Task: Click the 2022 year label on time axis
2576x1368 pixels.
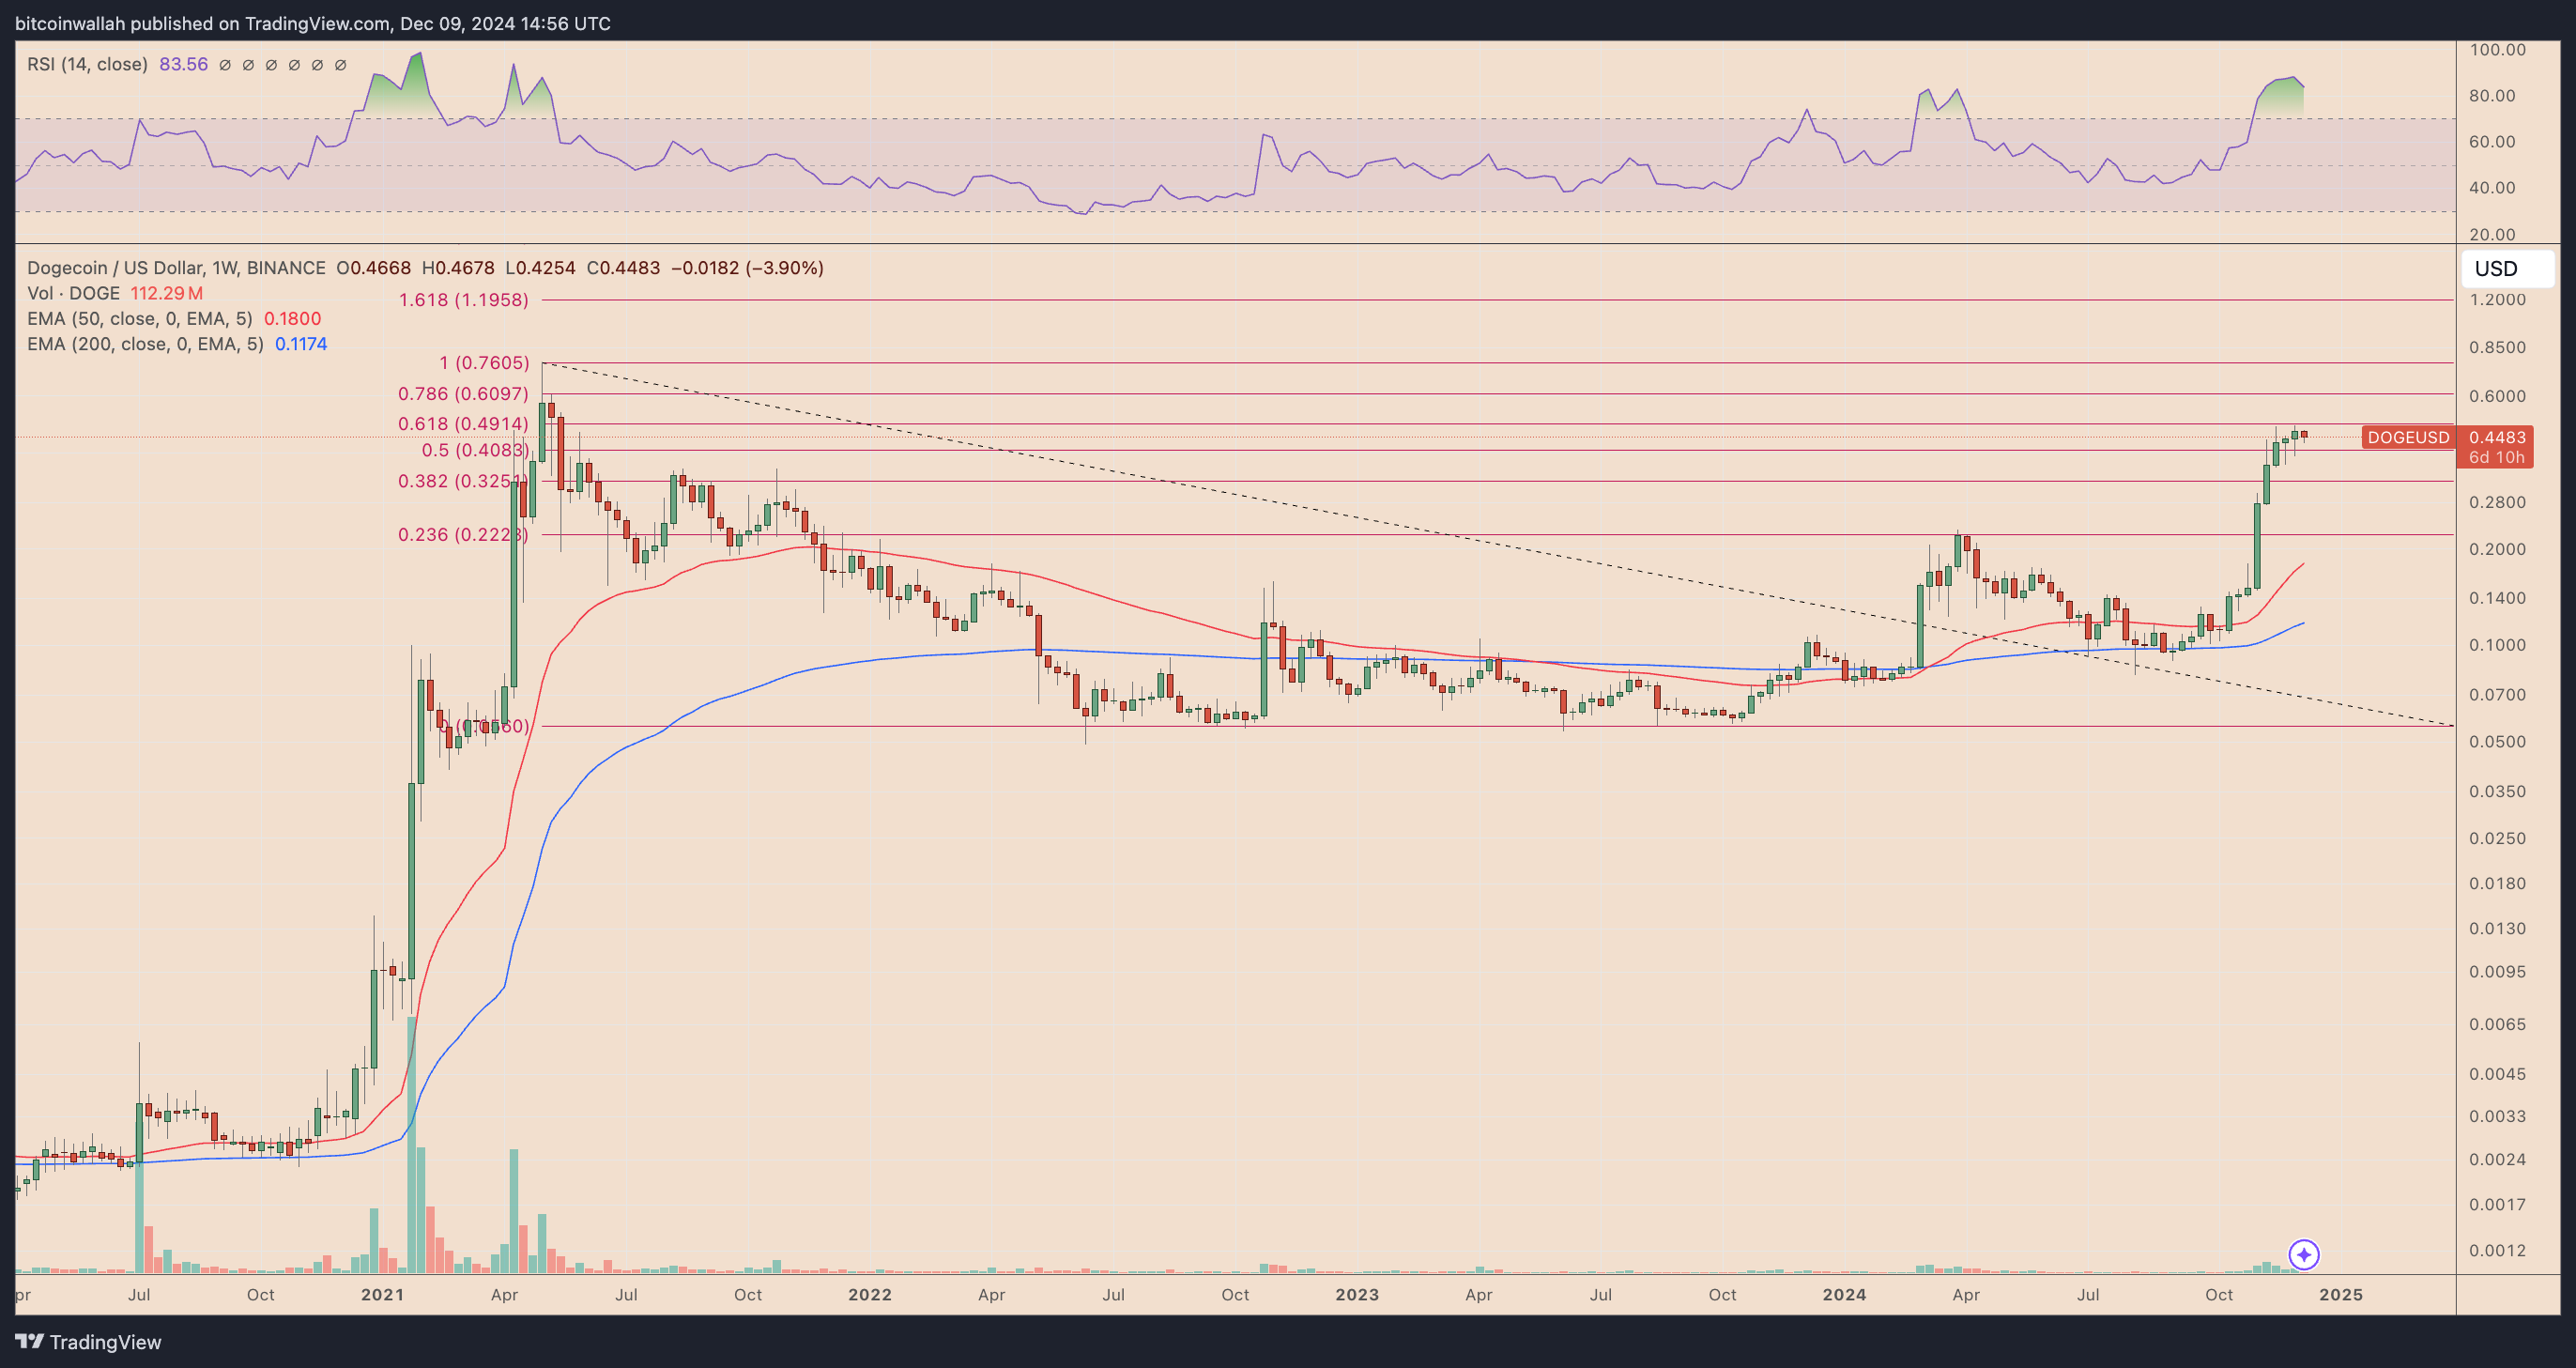Action: pyautogui.click(x=870, y=1295)
